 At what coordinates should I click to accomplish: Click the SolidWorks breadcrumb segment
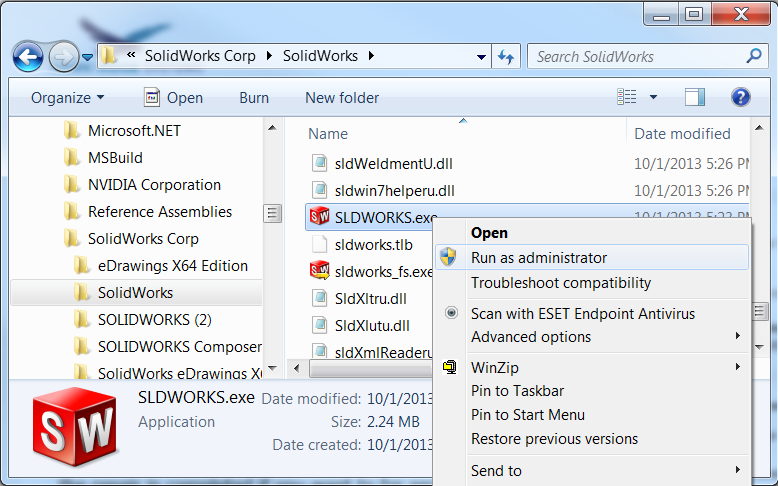click(320, 56)
